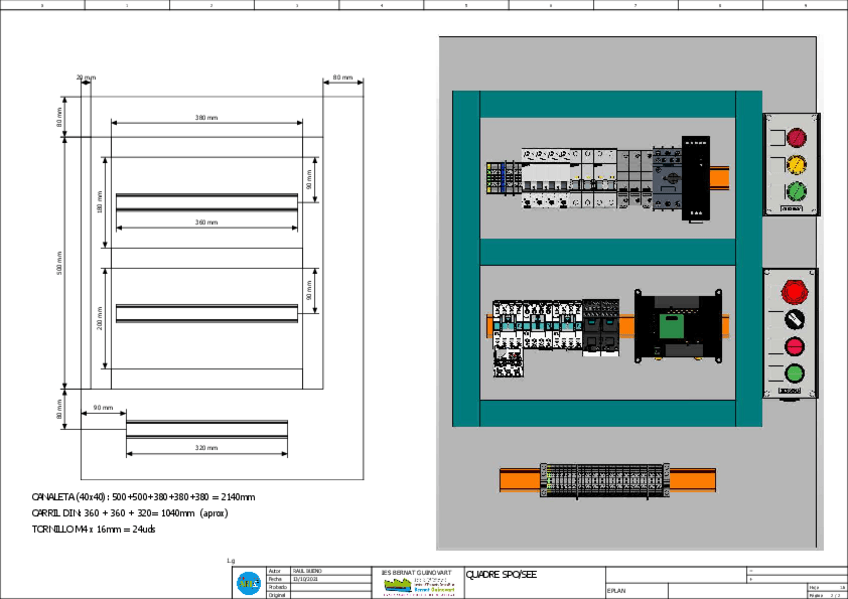Select the teal right vertical cable duct
848x599 pixels.
pos(749,259)
